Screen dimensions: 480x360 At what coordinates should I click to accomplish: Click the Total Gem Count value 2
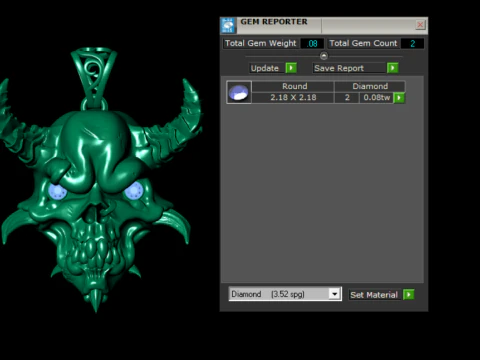pos(413,43)
